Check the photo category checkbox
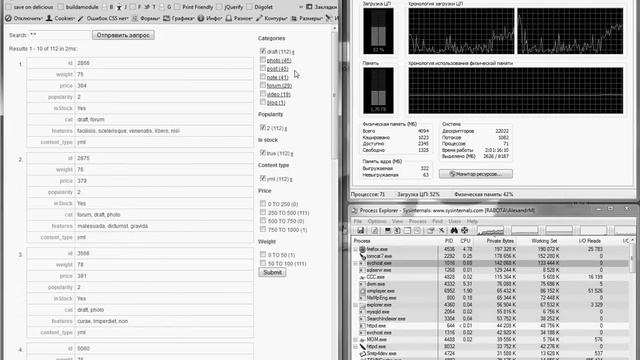The width and height of the screenshot is (640, 360). [x=262, y=60]
